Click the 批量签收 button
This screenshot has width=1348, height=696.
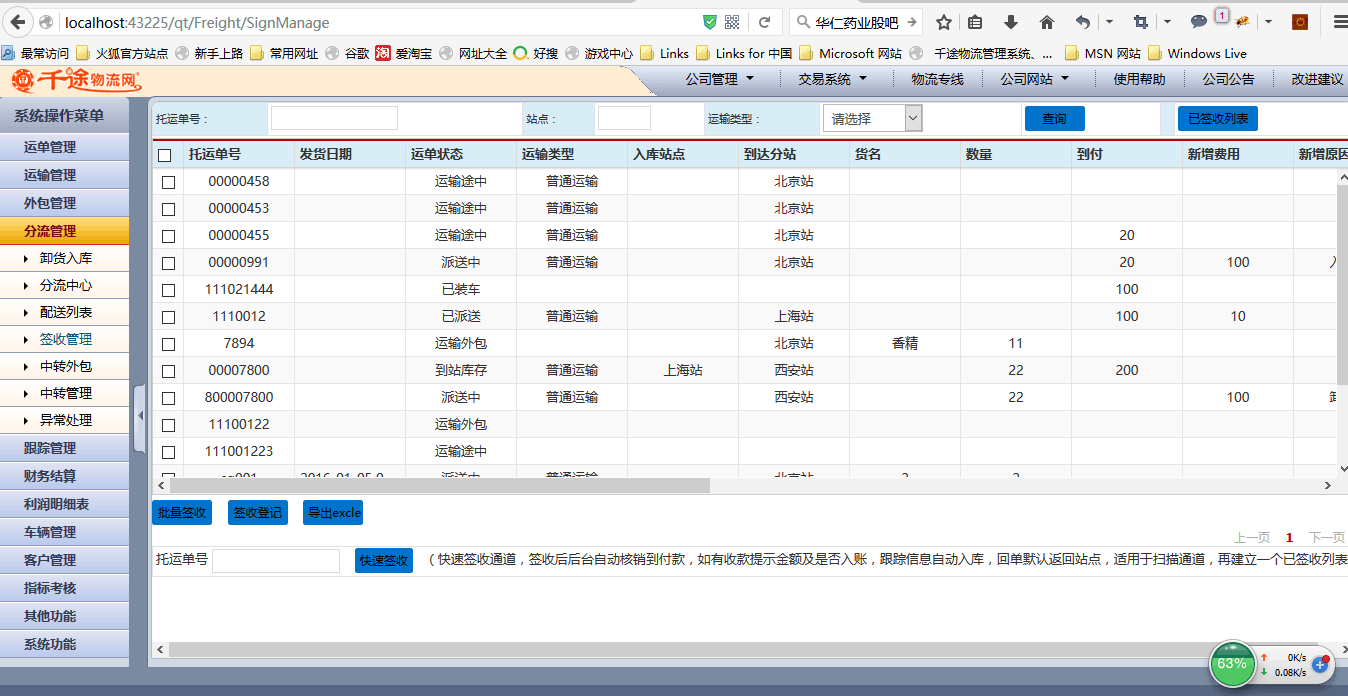point(182,513)
